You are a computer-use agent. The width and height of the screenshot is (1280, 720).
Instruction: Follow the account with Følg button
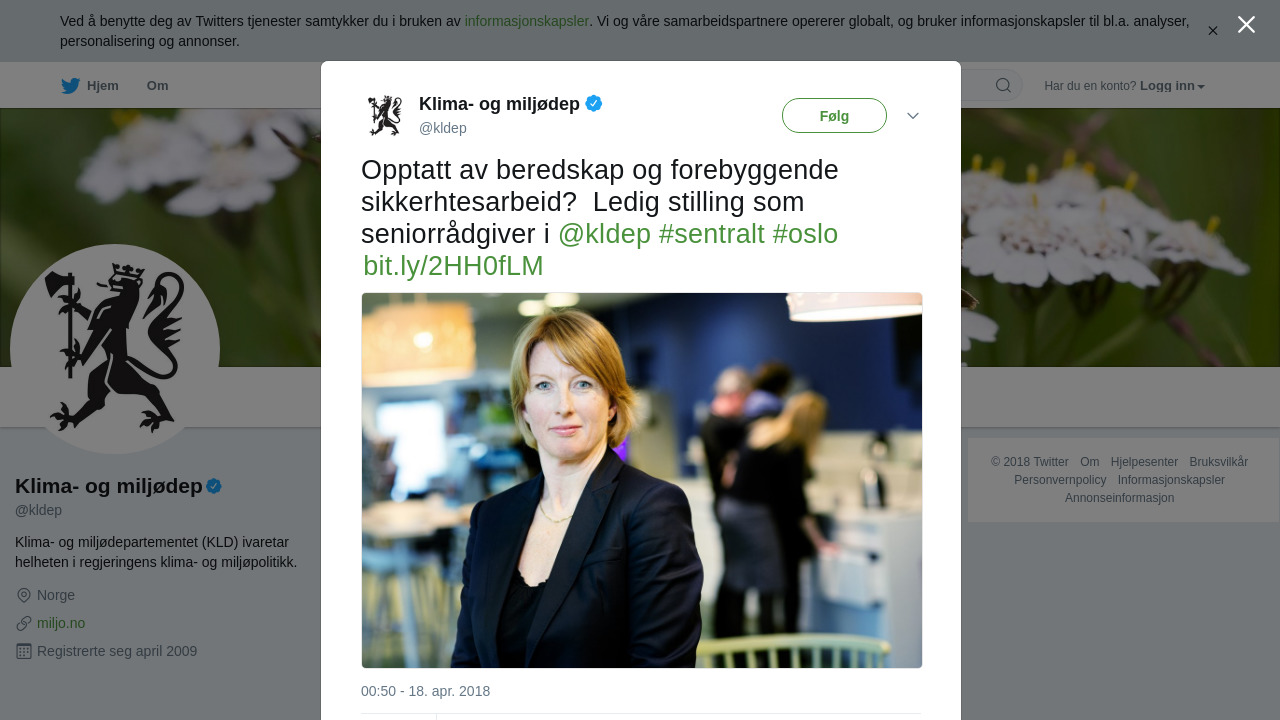[834, 116]
